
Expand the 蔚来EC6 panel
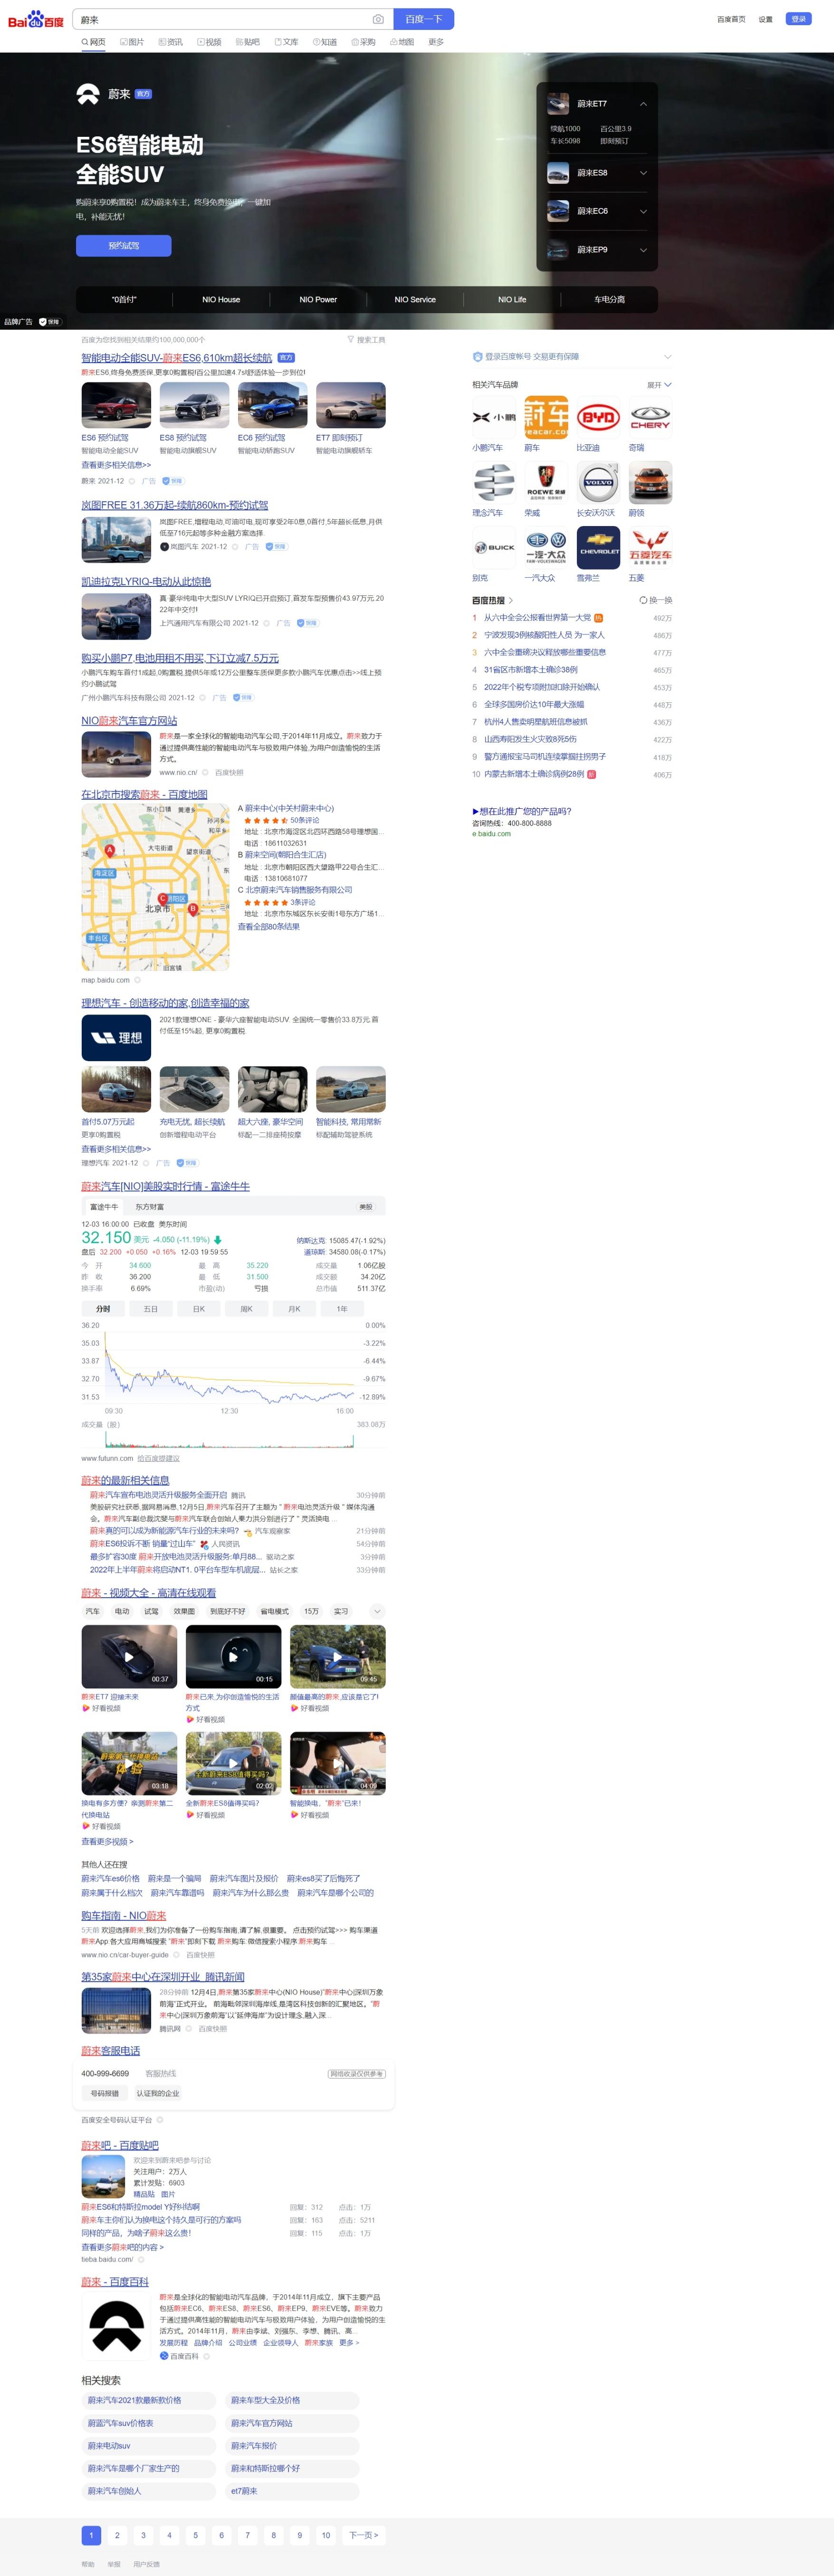(x=643, y=211)
